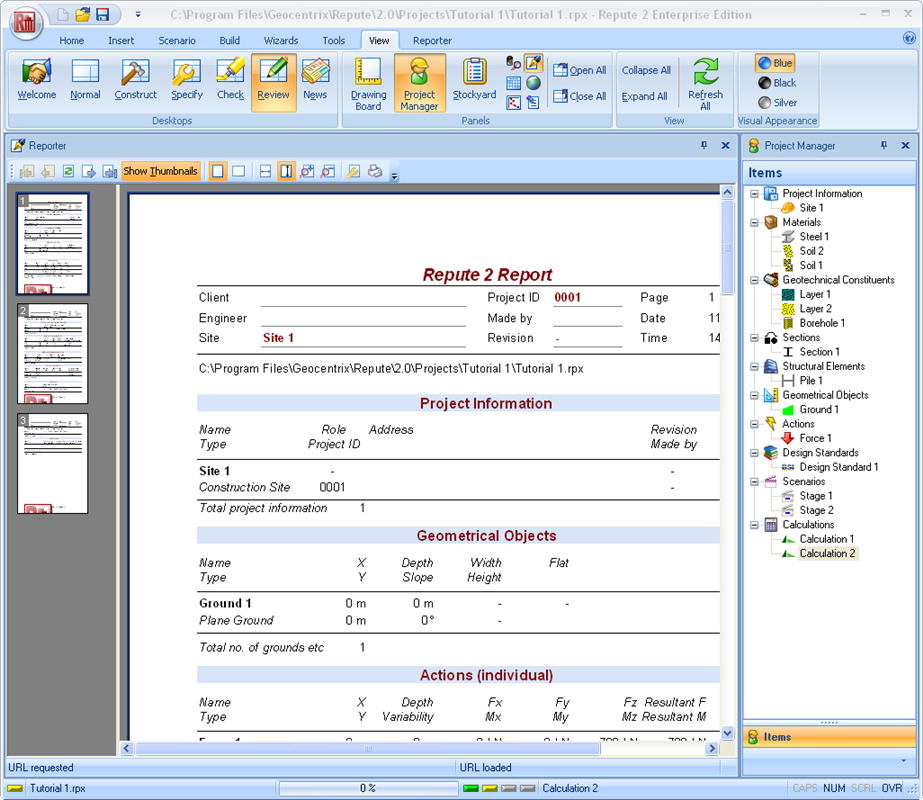
Task: Toggle portrait page layout button
Action: point(218,171)
